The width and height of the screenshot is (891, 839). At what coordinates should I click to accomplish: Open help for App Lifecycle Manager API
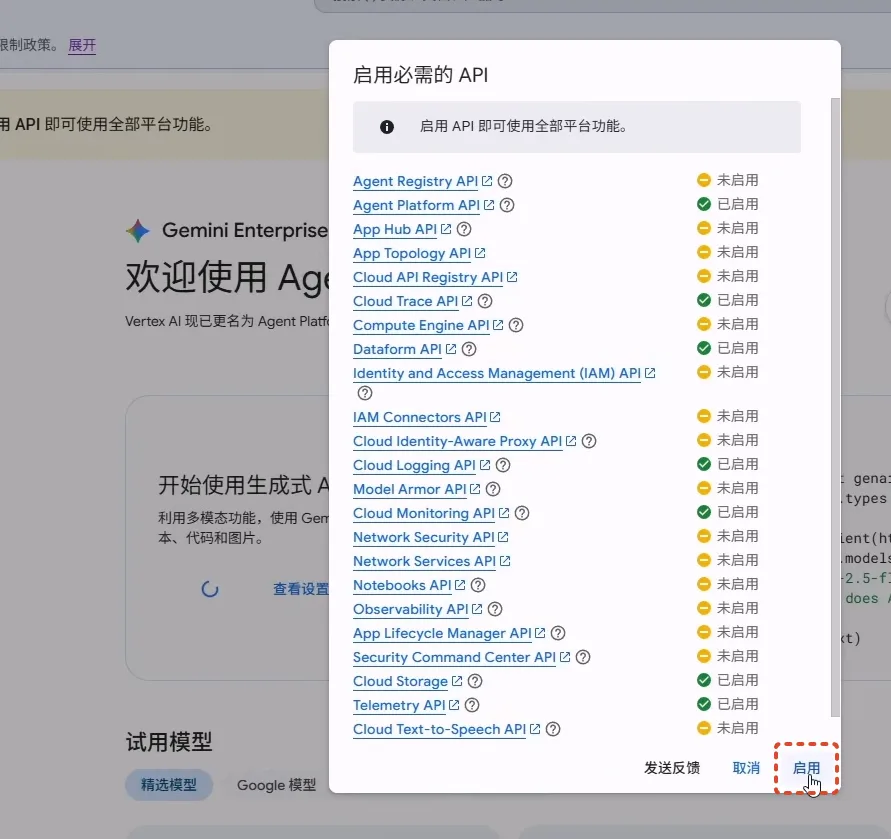point(558,633)
